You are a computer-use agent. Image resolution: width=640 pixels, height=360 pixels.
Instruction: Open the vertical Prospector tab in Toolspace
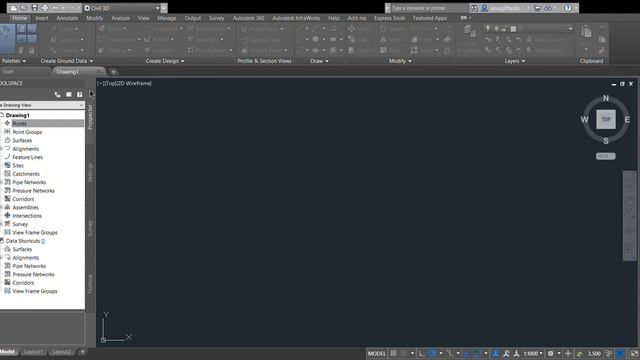(90, 117)
